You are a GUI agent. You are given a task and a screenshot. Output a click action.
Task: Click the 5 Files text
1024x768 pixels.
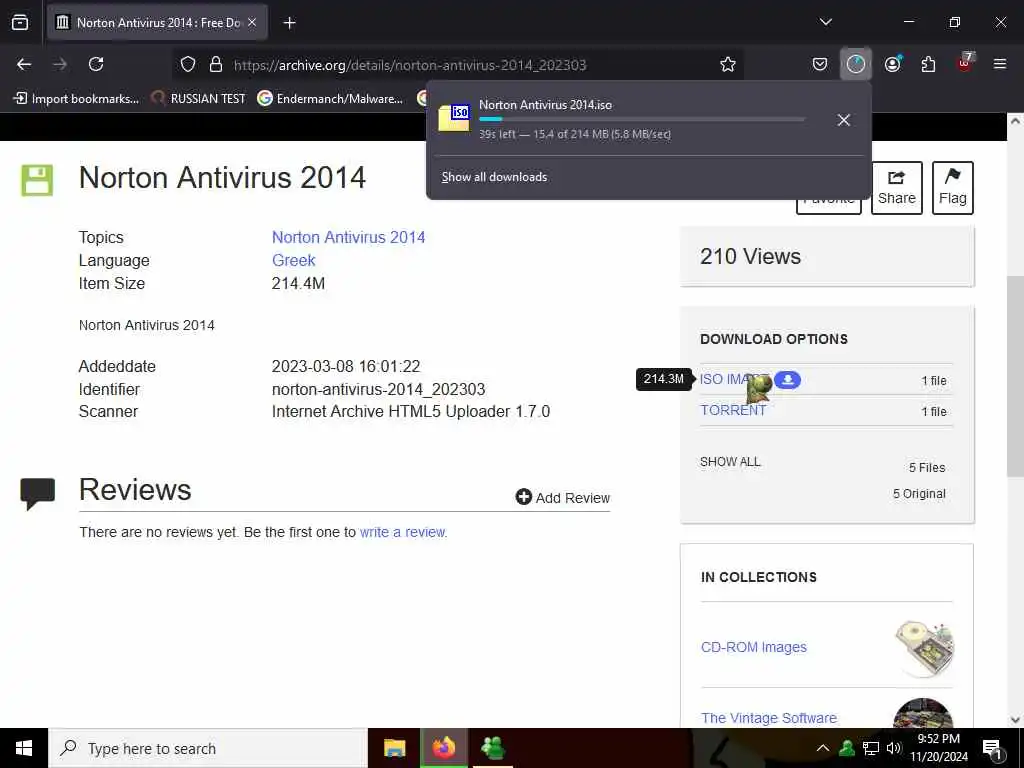click(927, 468)
